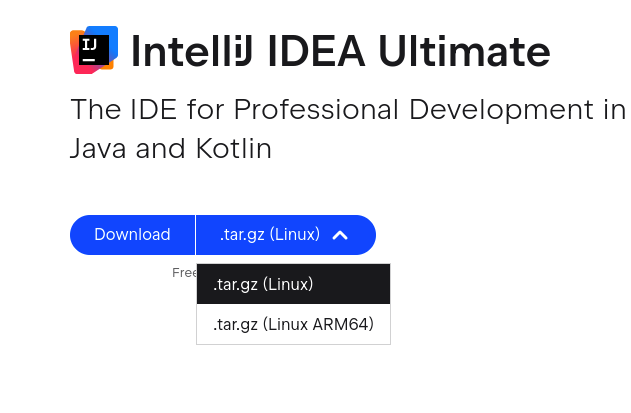Screen dimensions: 631x413
Task: Click the word IDEA in the heading
Action: click(x=316, y=51)
